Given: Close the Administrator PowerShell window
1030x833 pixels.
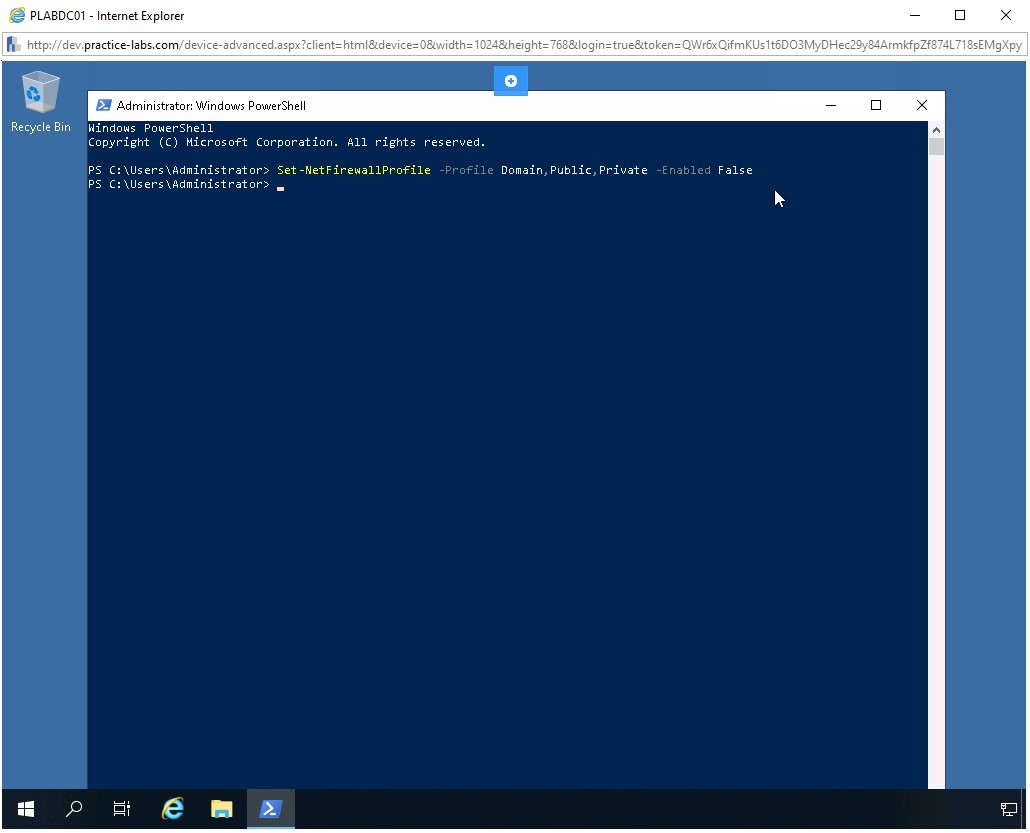Looking at the screenshot, I should pos(922,106).
